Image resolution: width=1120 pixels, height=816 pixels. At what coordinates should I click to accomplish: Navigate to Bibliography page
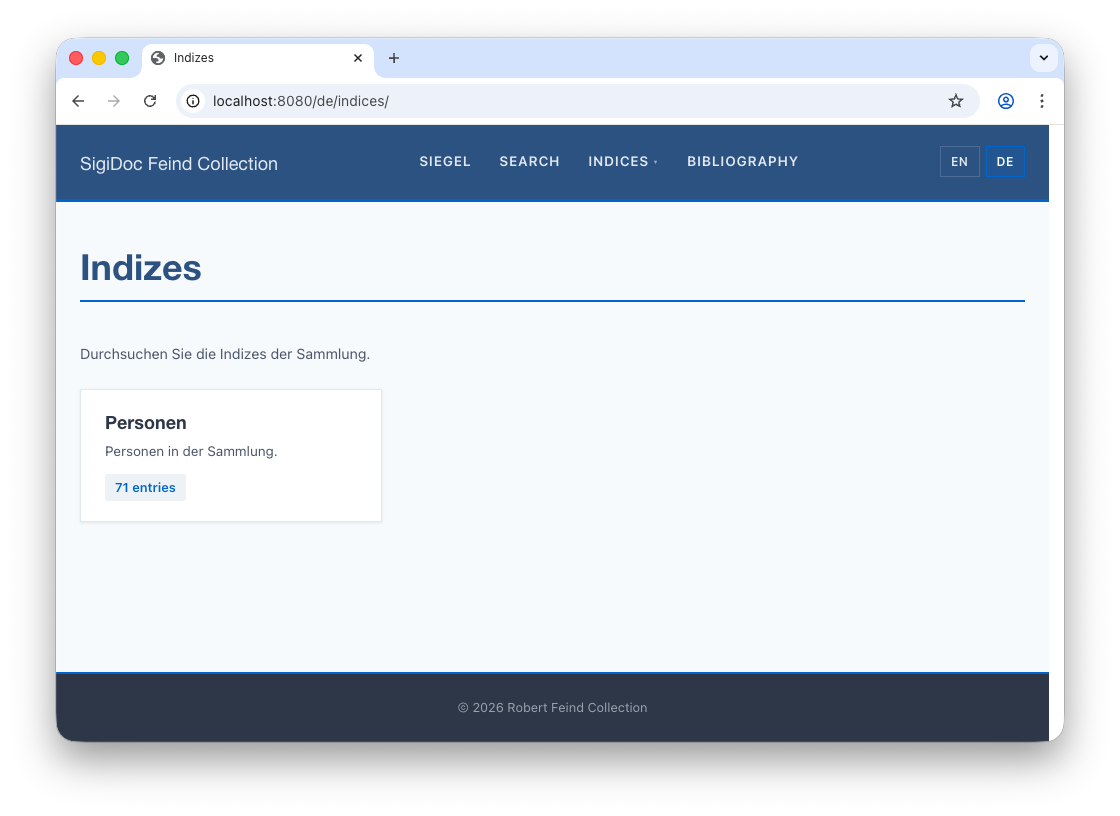(742, 162)
